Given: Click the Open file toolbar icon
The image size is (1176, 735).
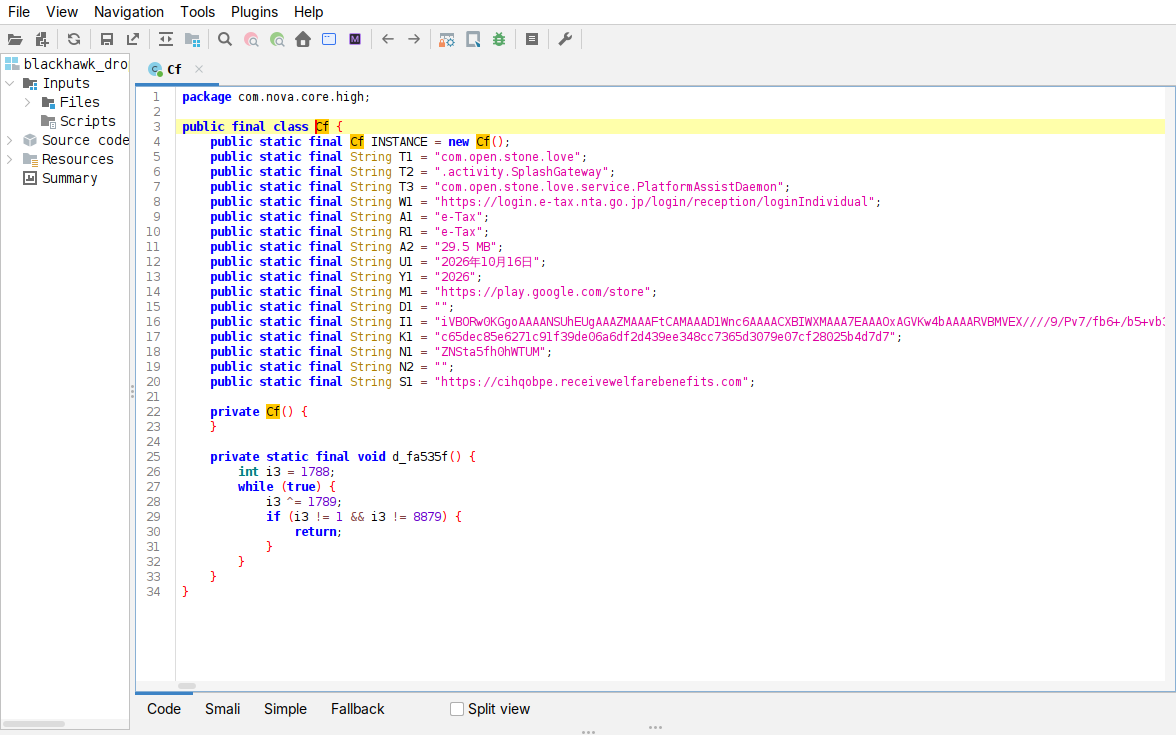Looking at the screenshot, I should [x=15, y=40].
